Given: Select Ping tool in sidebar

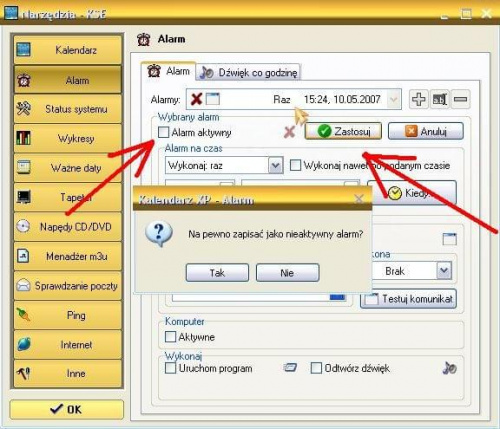Looking at the screenshot, I should coord(68,315).
